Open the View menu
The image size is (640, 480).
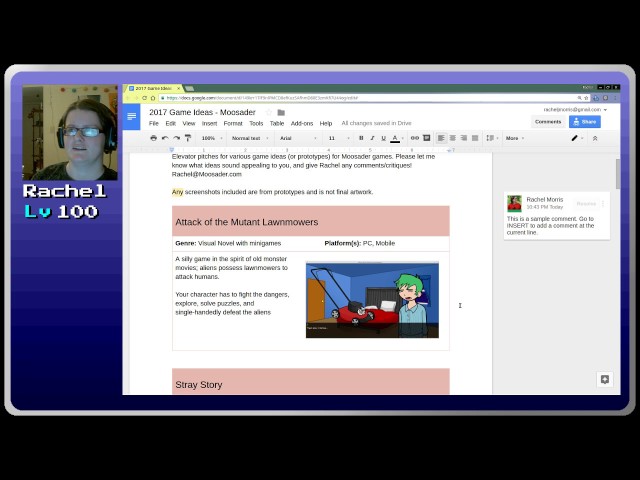pos(189,123)
